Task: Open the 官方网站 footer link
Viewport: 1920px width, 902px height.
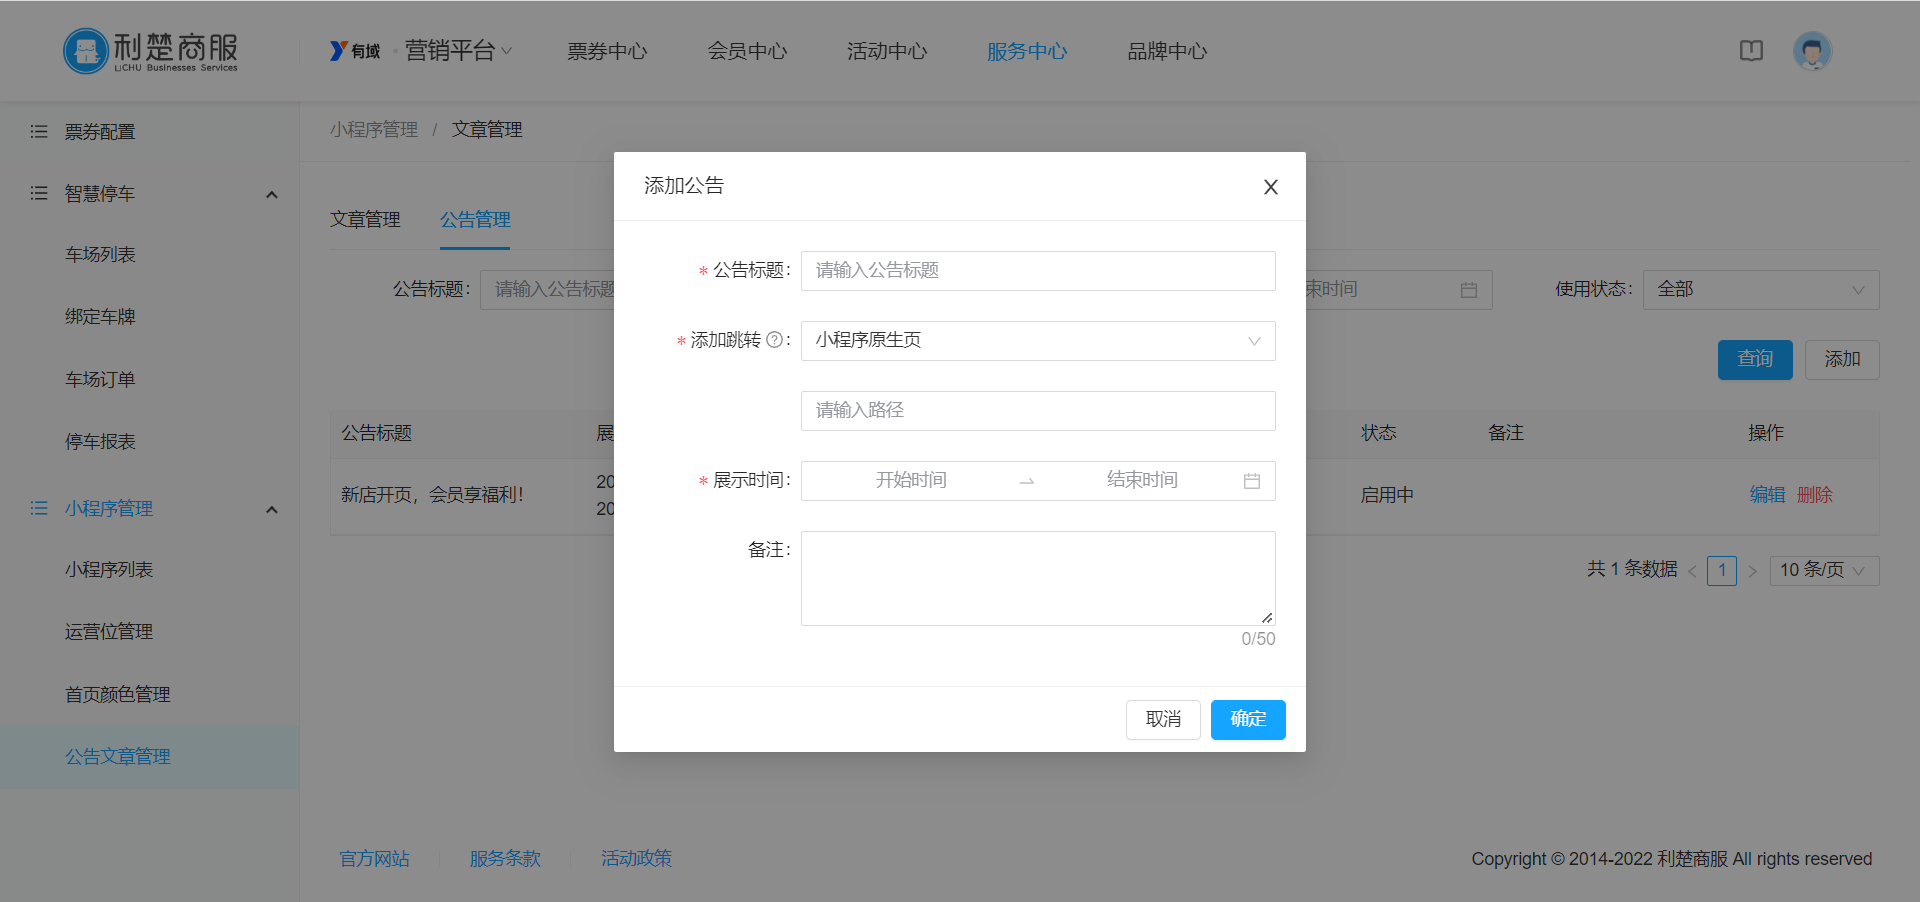Action: pyautogui.click(x=374, y=859)
